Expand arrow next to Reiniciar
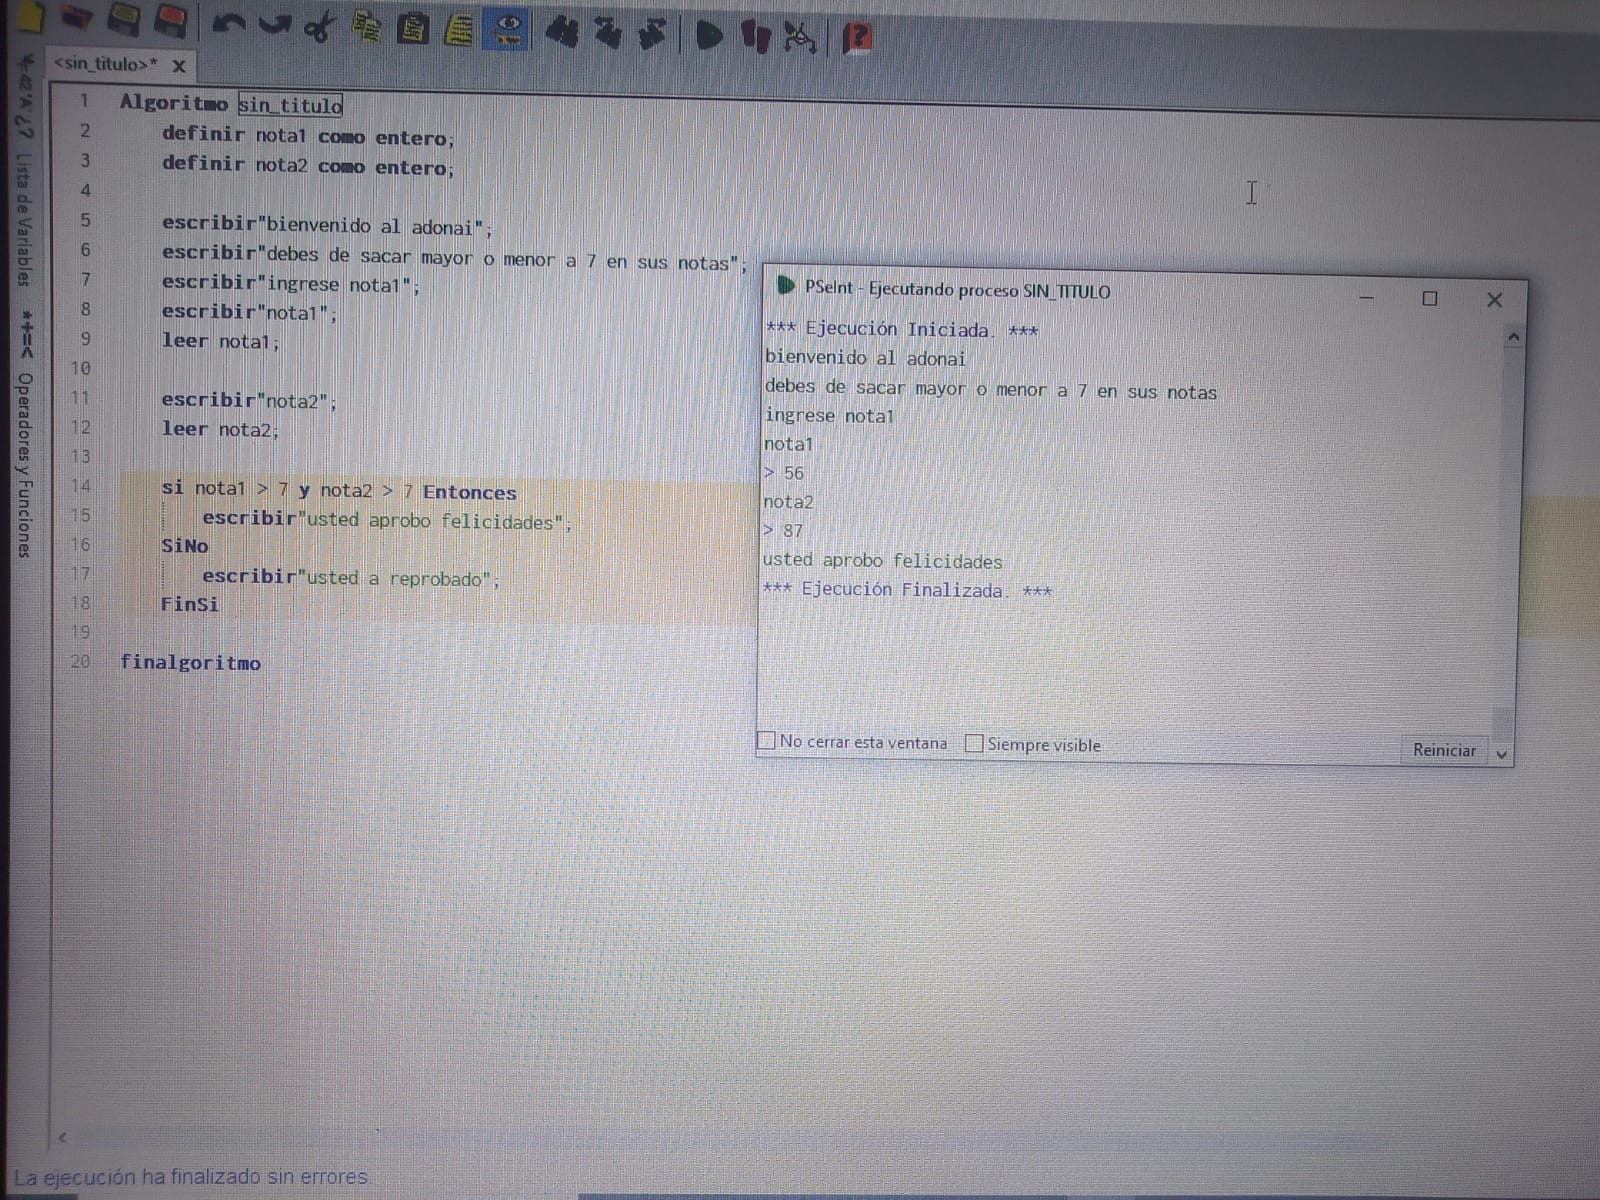The width and height of the screenshot is (1600, 1200). [1500, 754]
